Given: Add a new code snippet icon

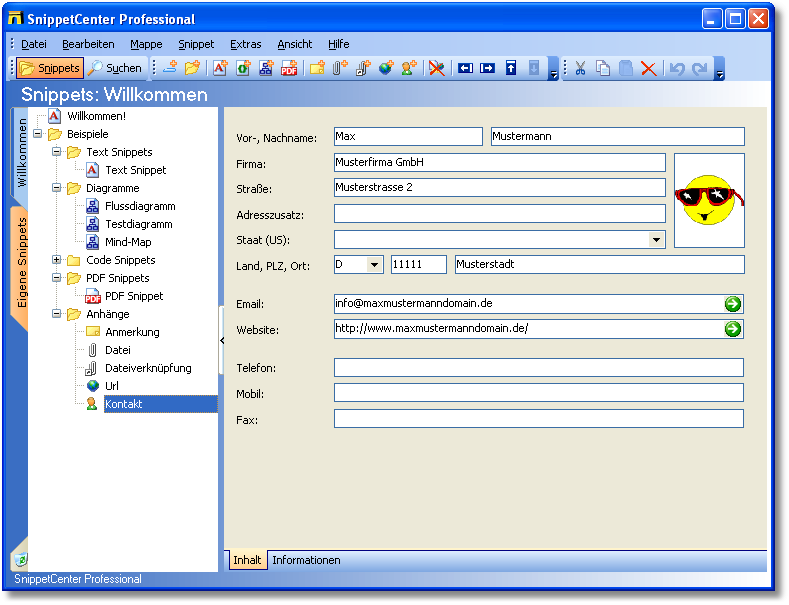Looking at the screenshot, I should click(243, 67).
